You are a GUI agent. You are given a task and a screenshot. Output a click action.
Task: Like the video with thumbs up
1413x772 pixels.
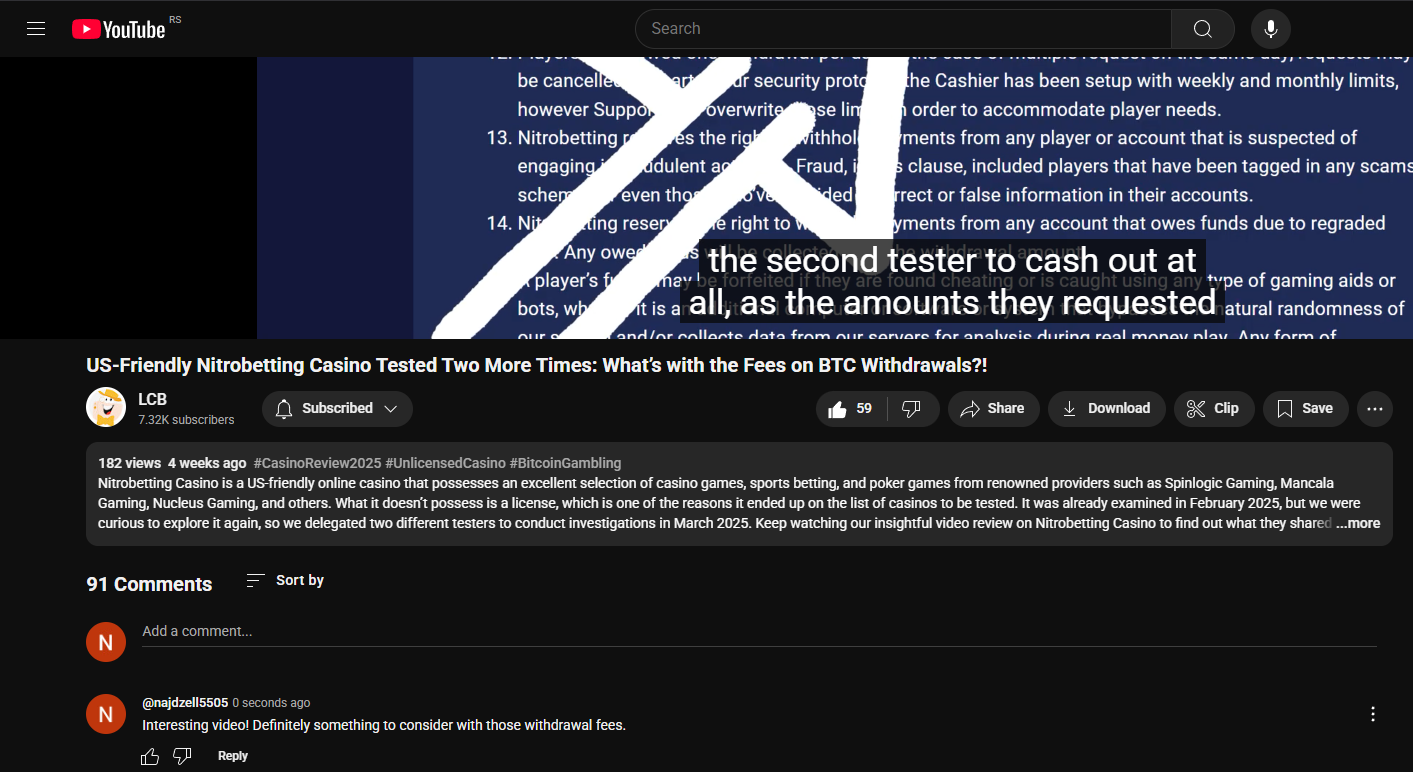pos(850,408)
